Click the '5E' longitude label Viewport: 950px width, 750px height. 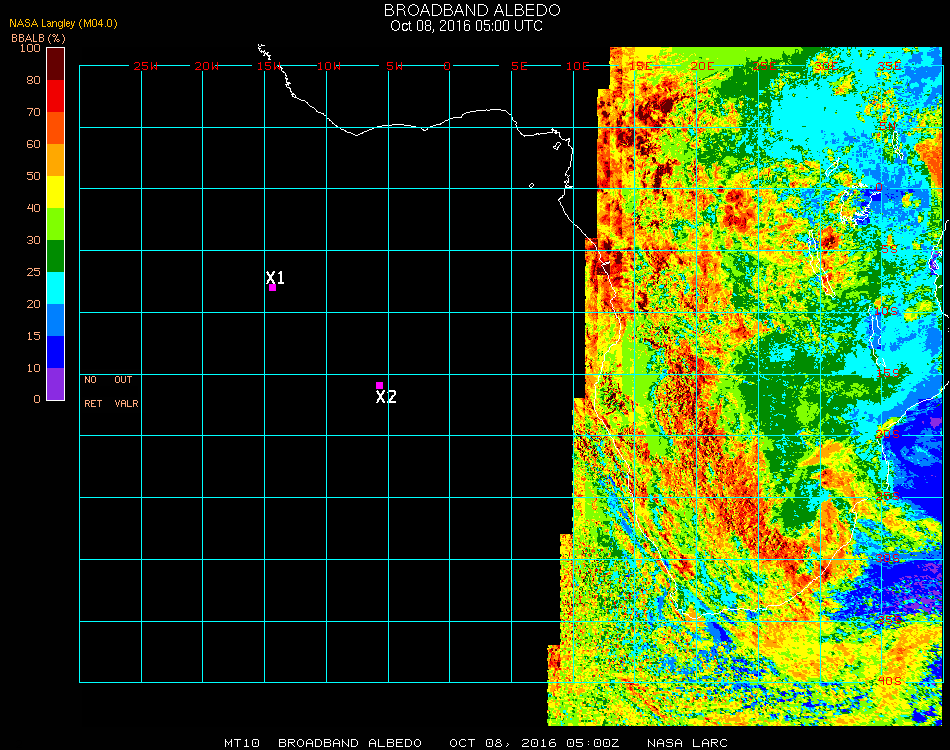click(519, 66)
